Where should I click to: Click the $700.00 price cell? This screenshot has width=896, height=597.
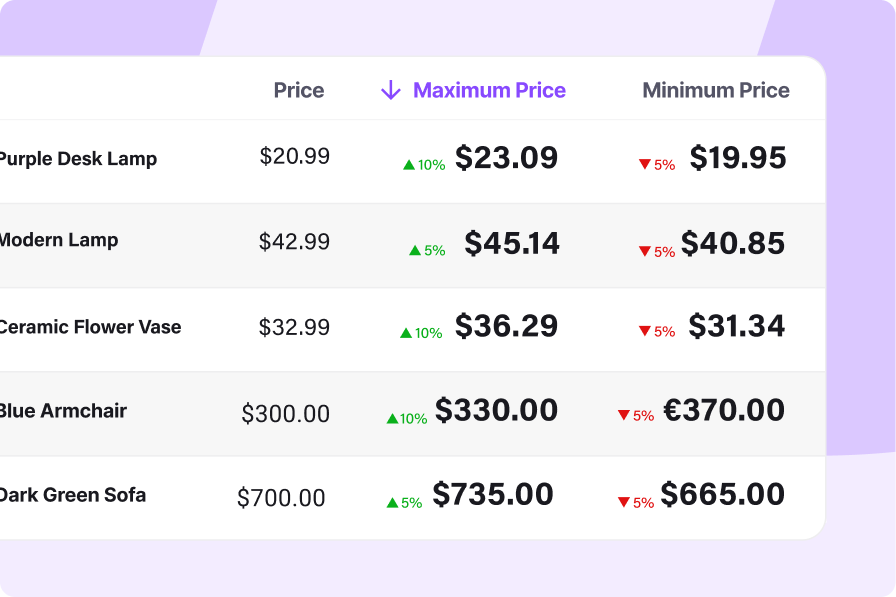[x=281, y=498]
